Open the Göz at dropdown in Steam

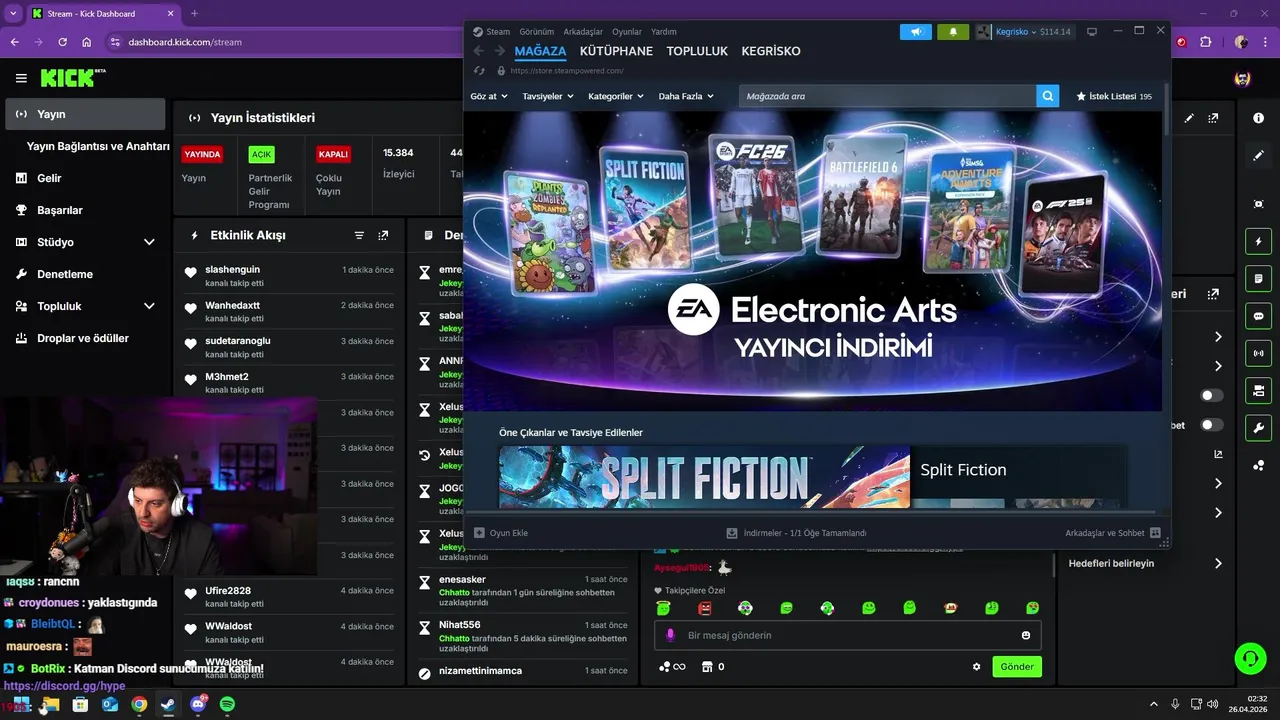[x=489, y=96]
